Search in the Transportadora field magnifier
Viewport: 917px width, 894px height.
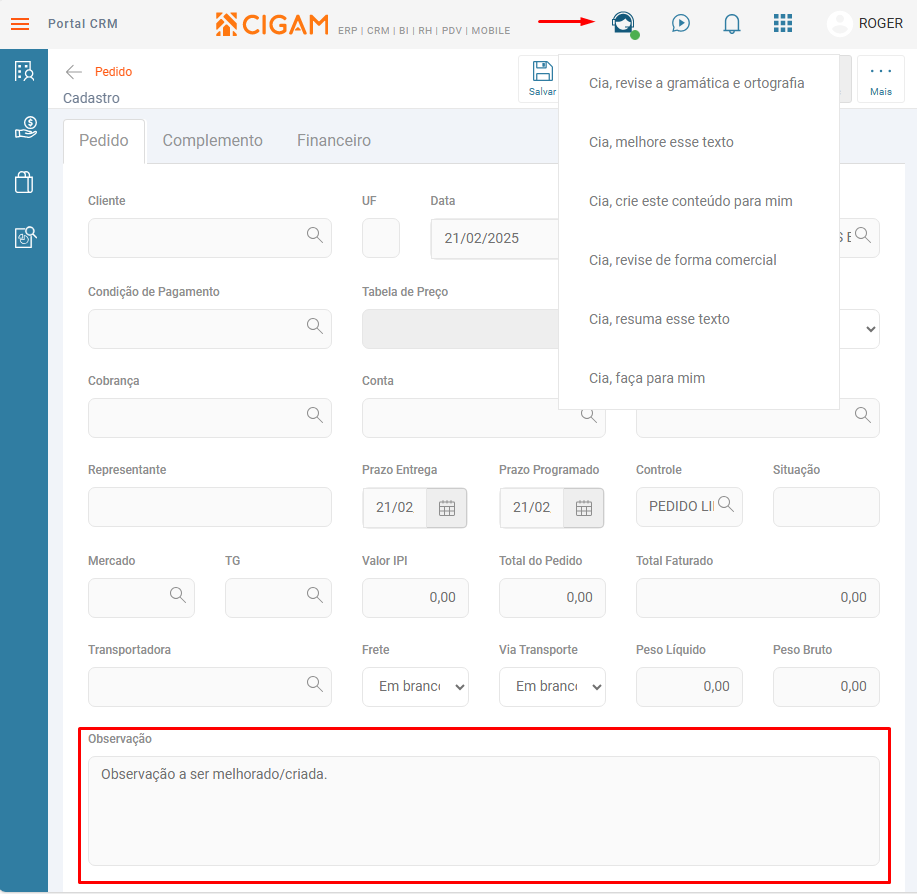(315, 684)
